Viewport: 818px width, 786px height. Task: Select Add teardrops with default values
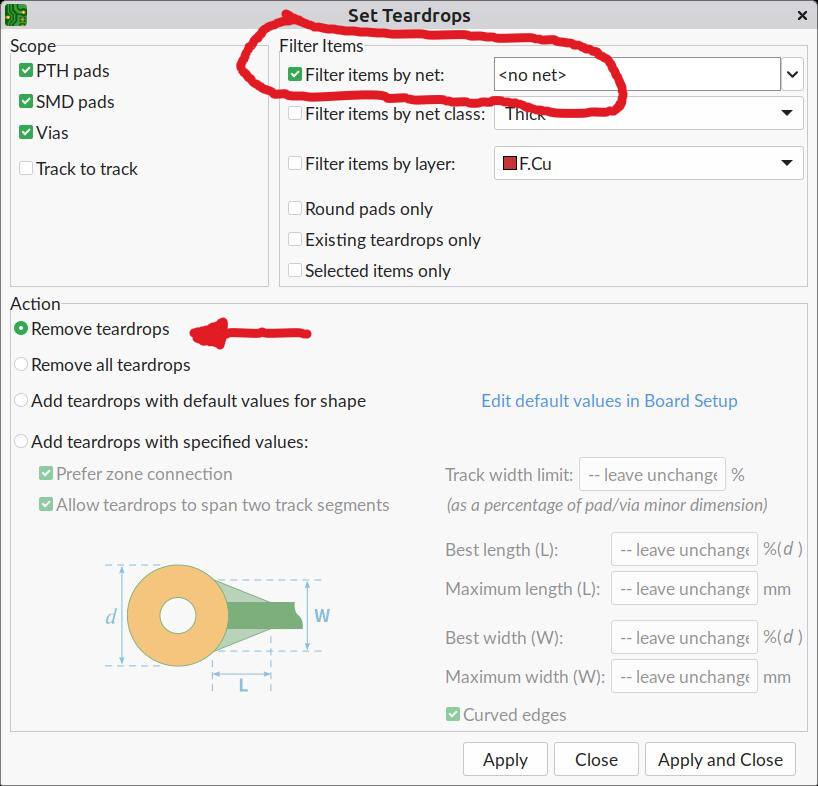(x=21, y=401)
